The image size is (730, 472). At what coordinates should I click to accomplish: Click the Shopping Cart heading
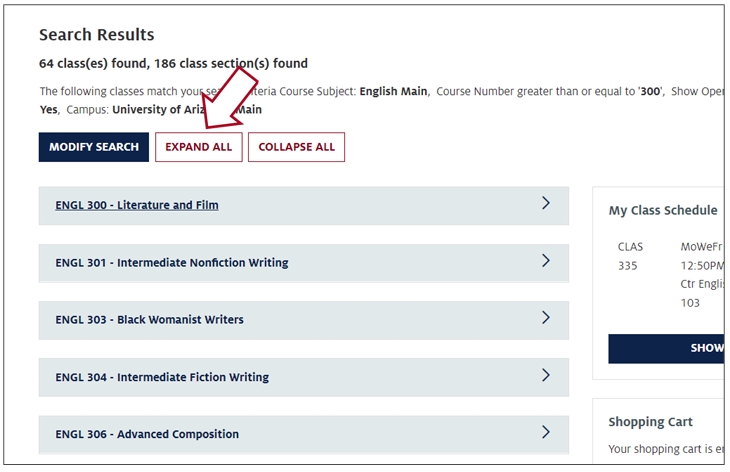click(650, 422)
